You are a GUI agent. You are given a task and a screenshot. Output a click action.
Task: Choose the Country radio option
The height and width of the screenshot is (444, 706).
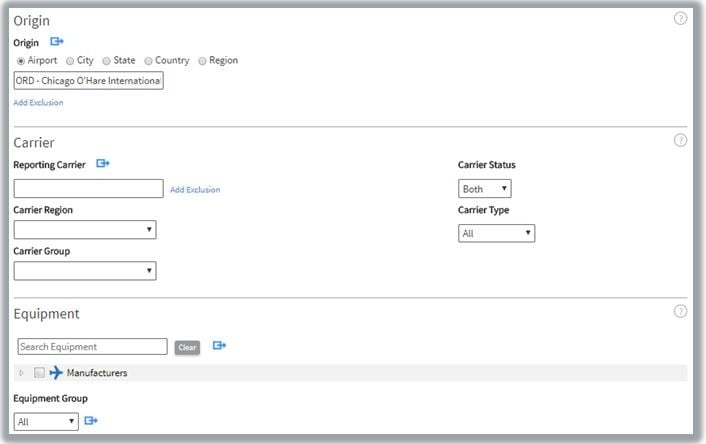[148, 61]
